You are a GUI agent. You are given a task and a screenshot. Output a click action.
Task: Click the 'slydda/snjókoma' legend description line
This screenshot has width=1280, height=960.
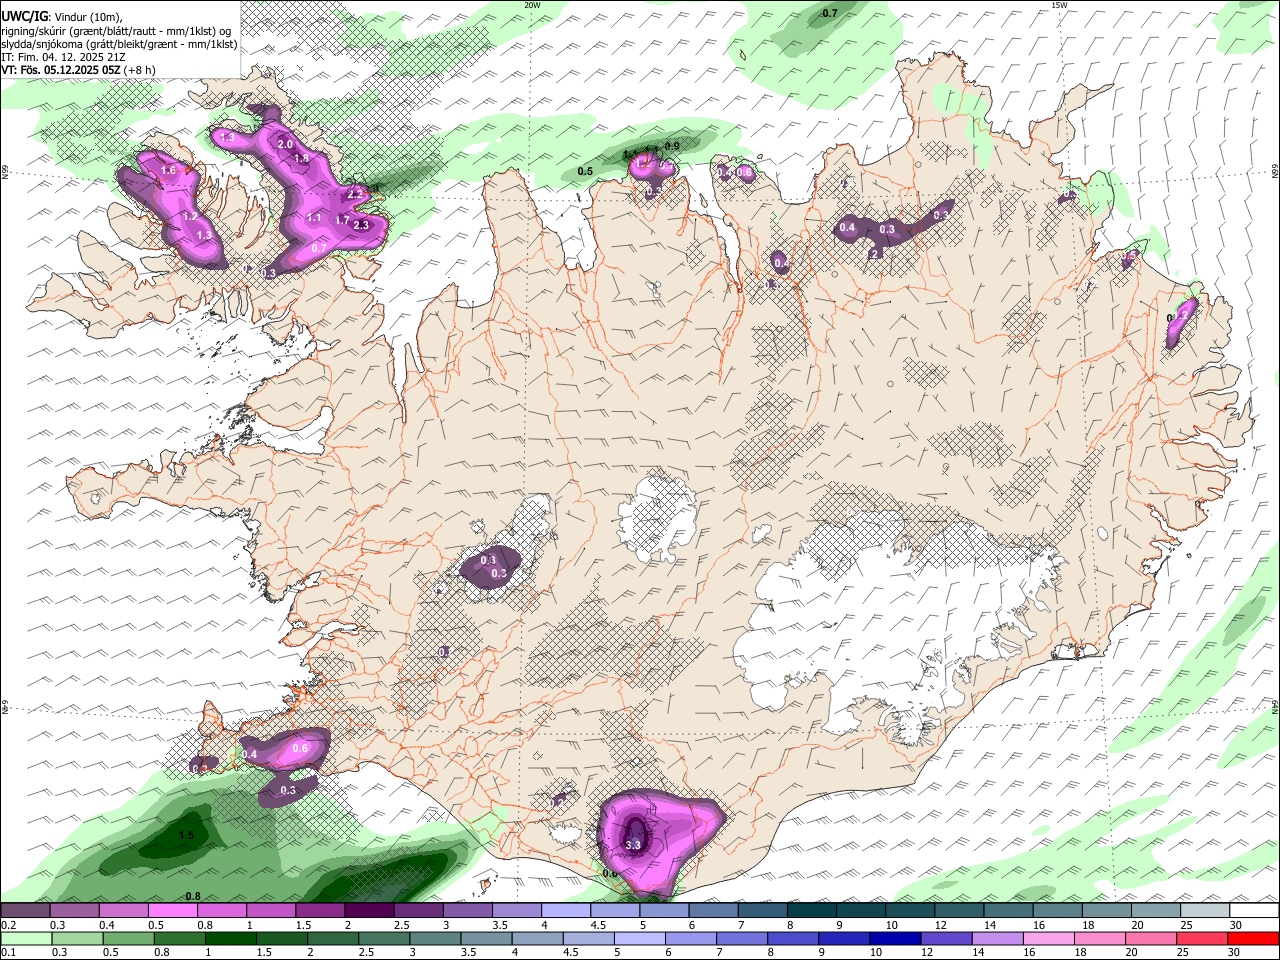click(x=119, y=44)
